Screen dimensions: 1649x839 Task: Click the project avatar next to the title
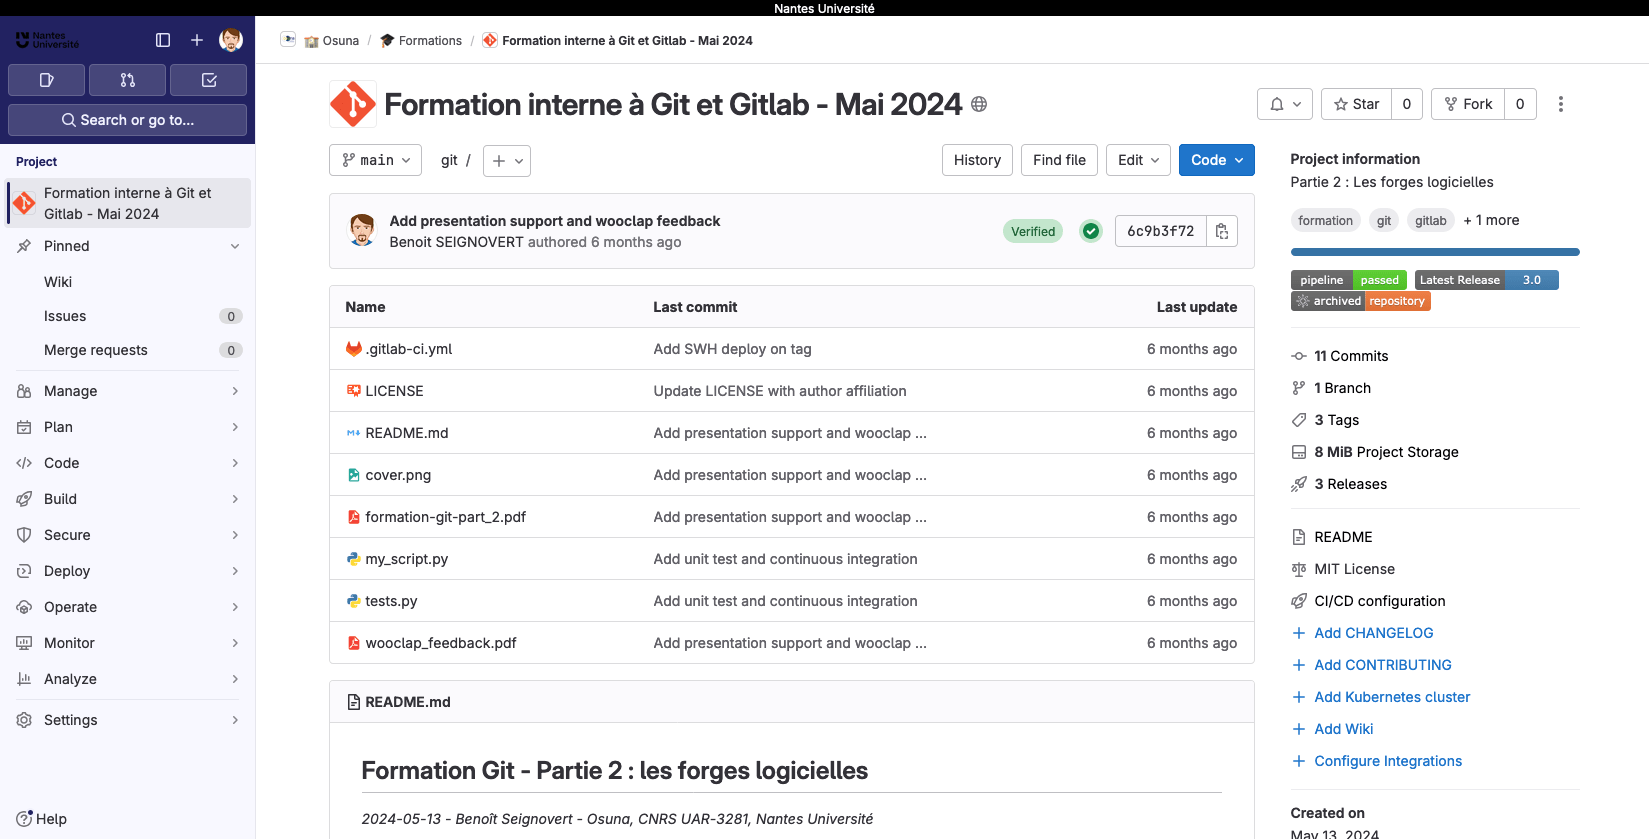click(x=353, y=104)
